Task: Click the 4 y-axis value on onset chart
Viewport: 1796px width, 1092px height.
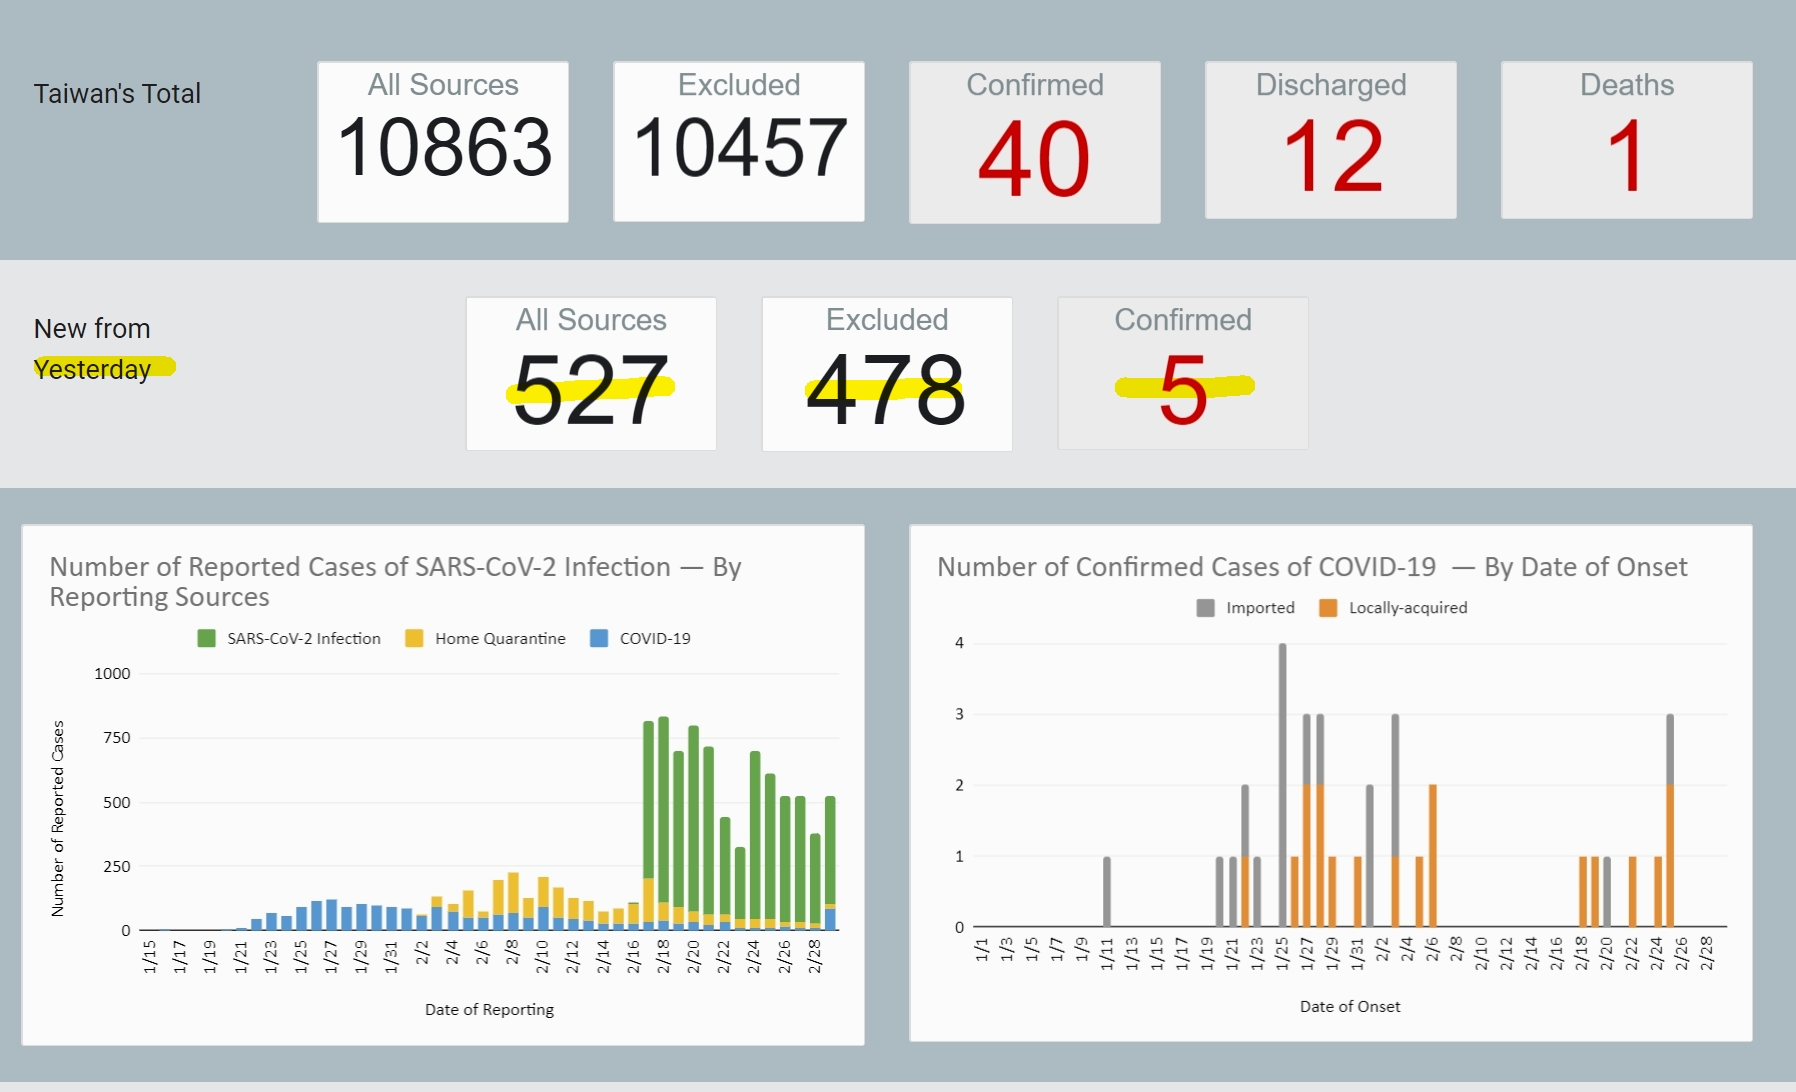Action: pyautogui.click(x=959, y=643)
